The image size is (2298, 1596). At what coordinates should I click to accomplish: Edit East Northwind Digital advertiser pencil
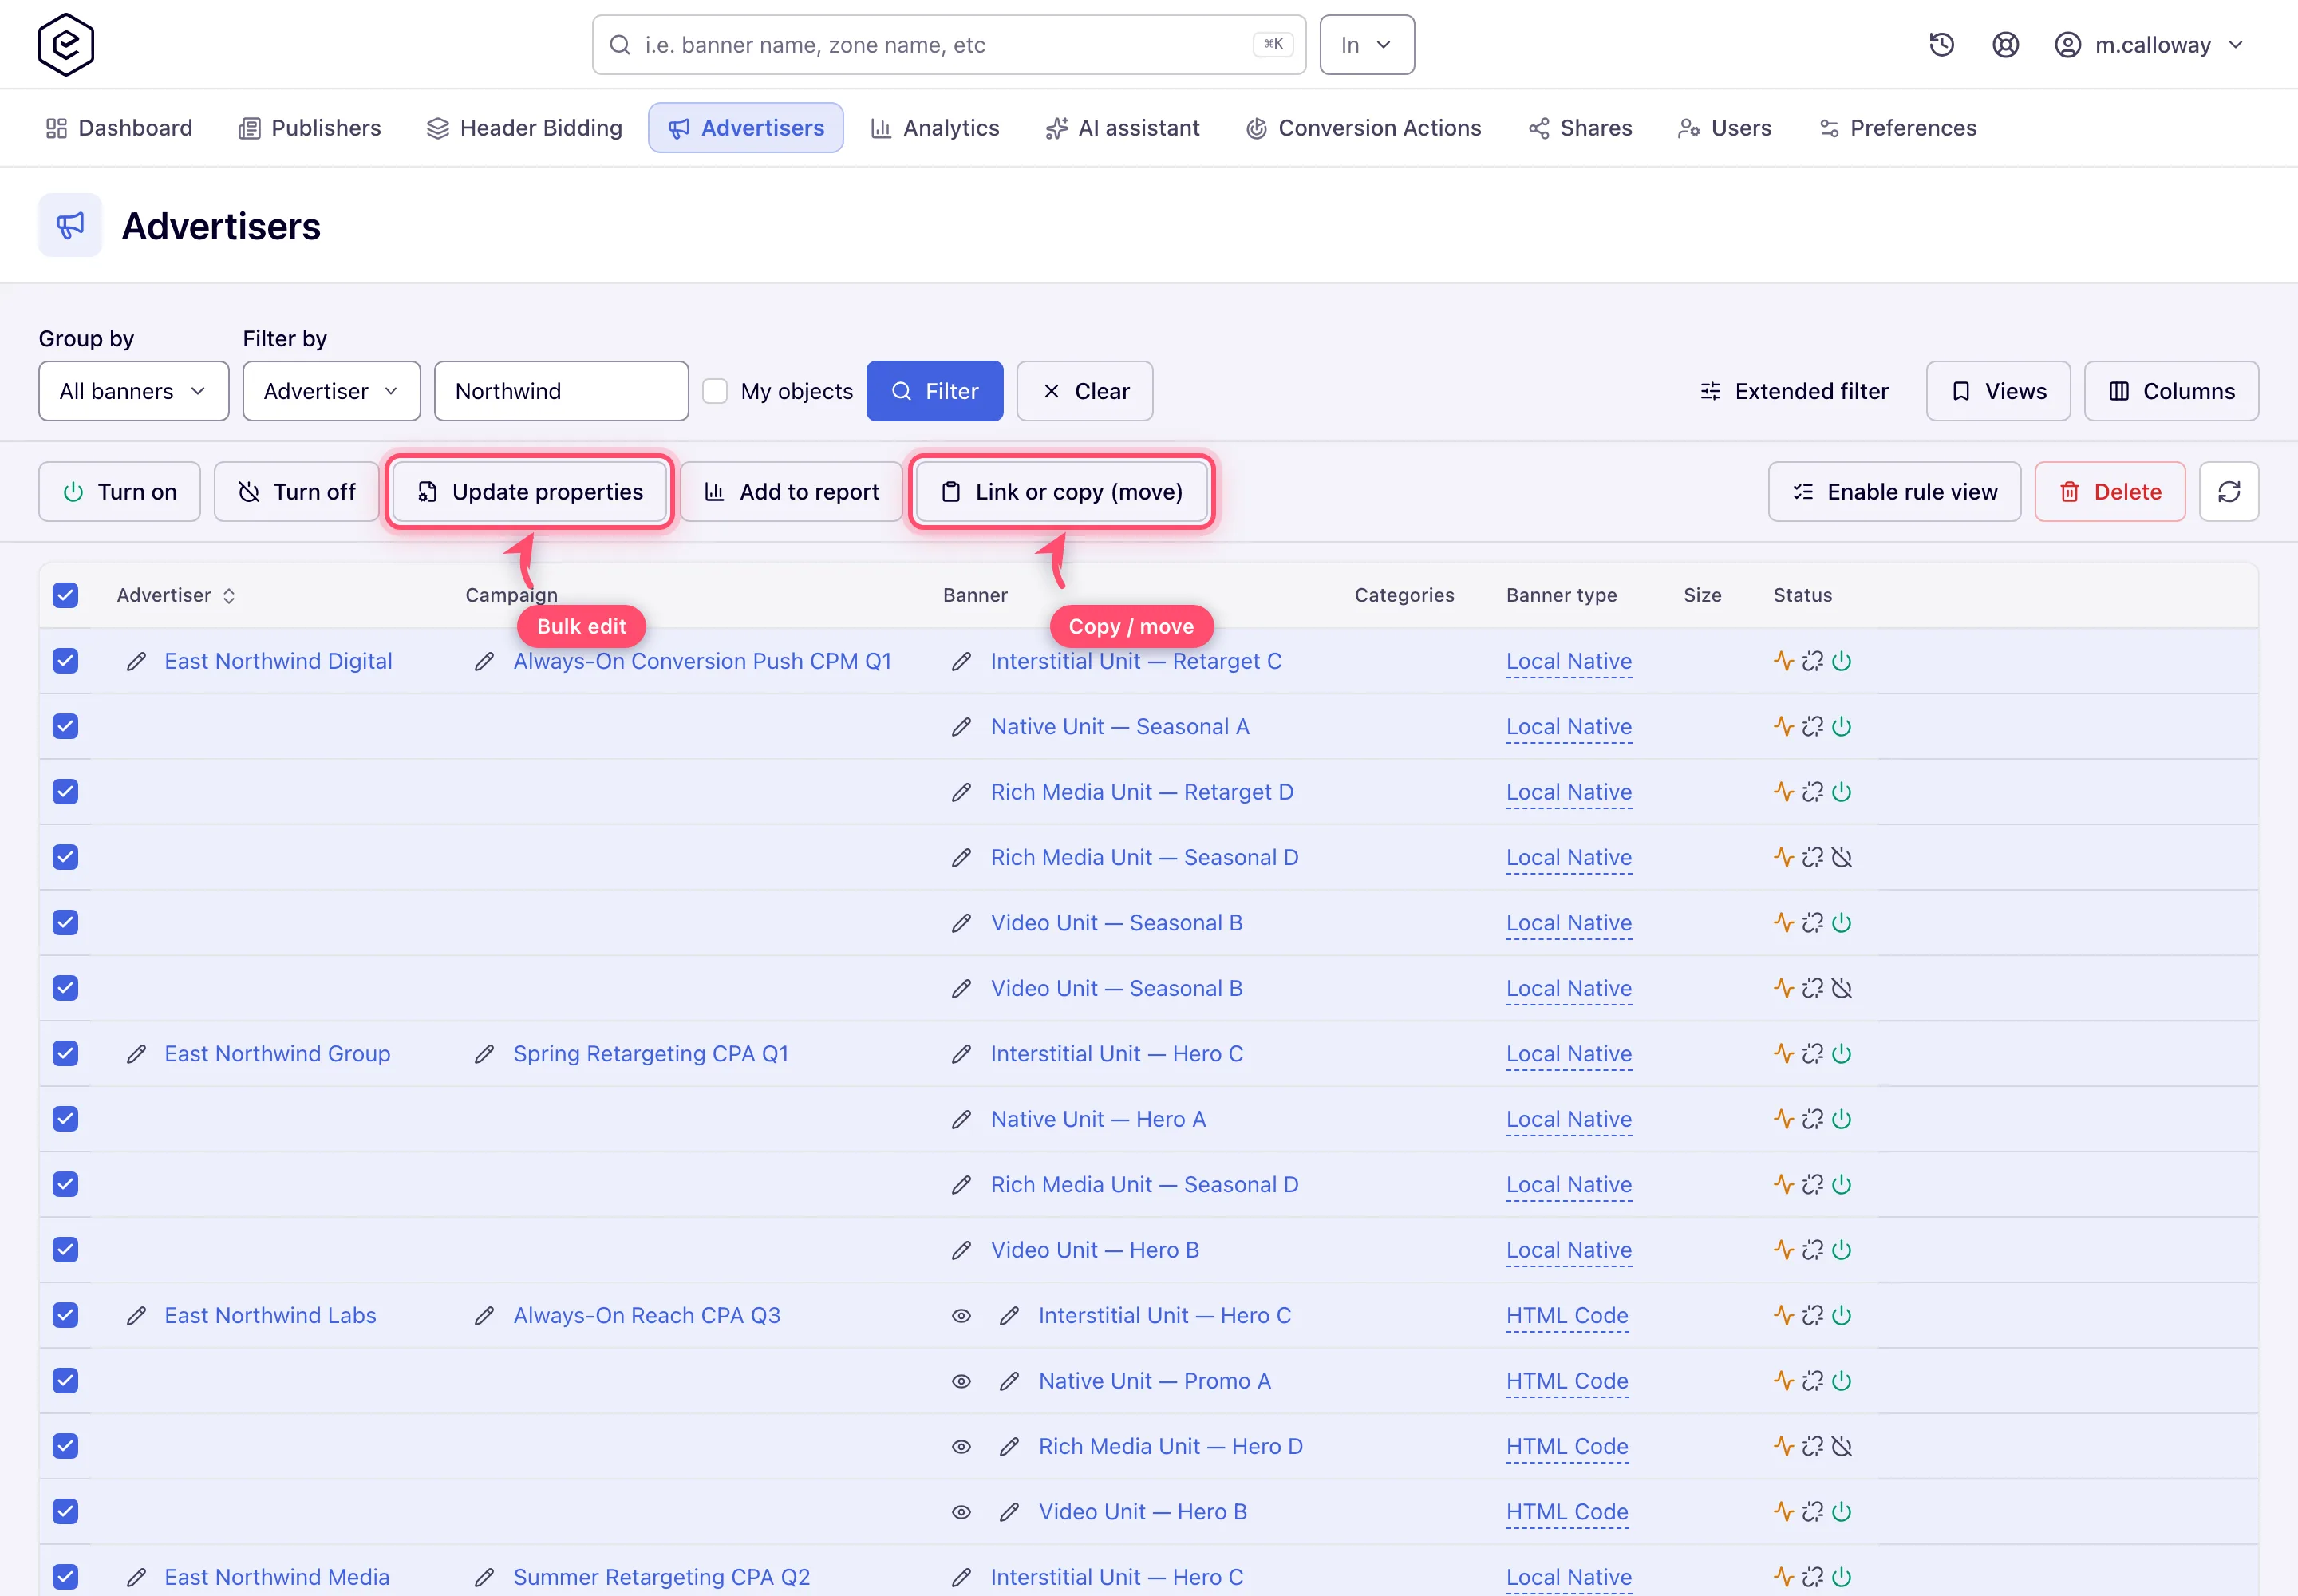(137, 661)
